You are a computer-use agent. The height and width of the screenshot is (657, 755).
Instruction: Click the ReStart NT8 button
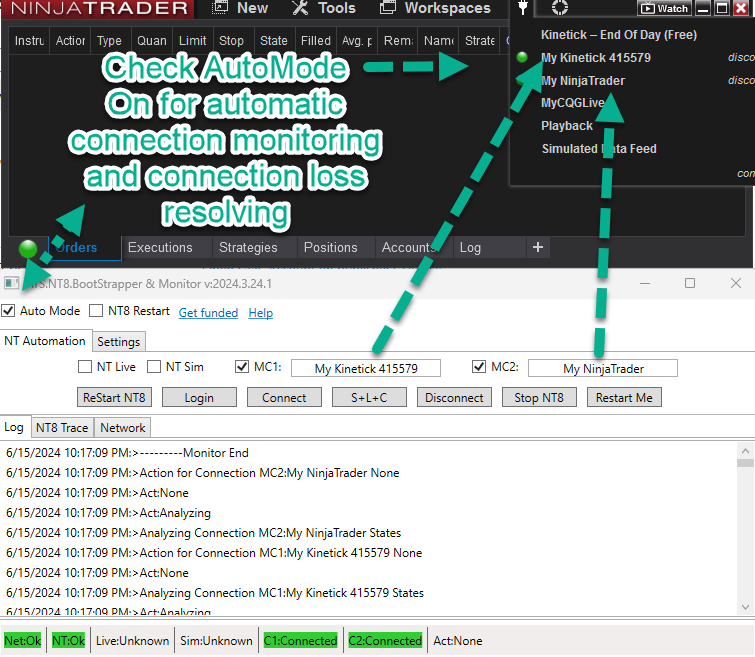[114, 397]
